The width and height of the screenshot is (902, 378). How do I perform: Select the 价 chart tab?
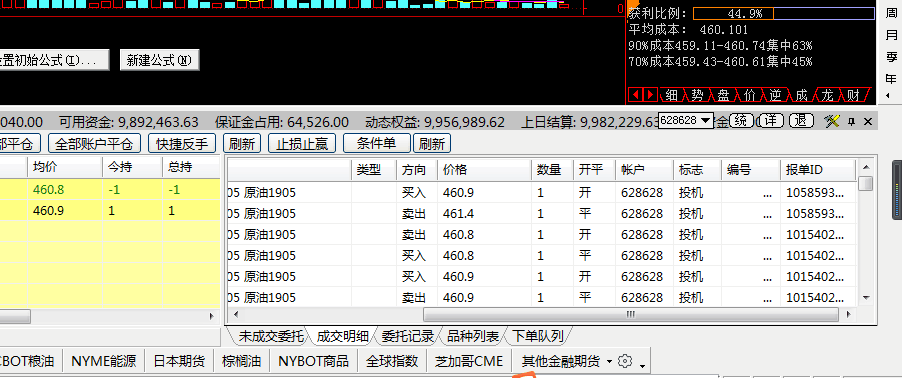(750, 95)
